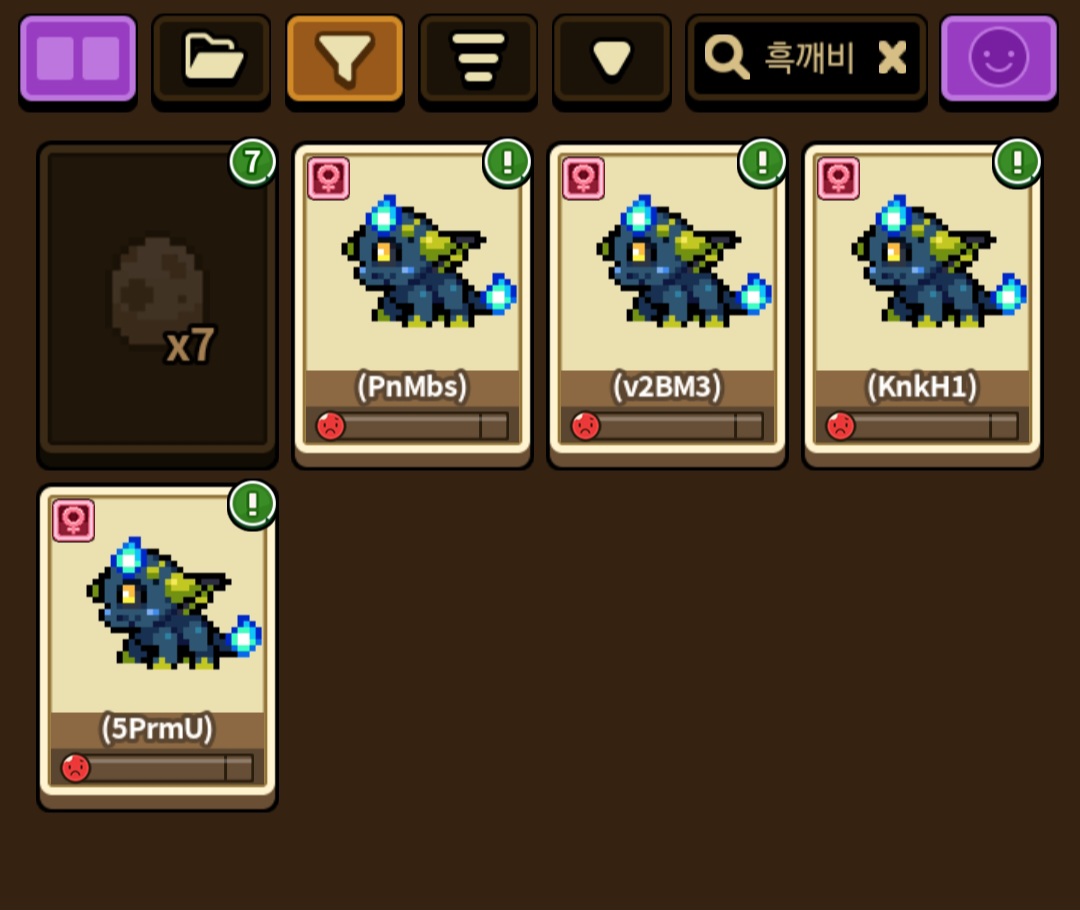Toggle the orange funnel filter button
Viewport: 1080px width, 910px height.
344,60
